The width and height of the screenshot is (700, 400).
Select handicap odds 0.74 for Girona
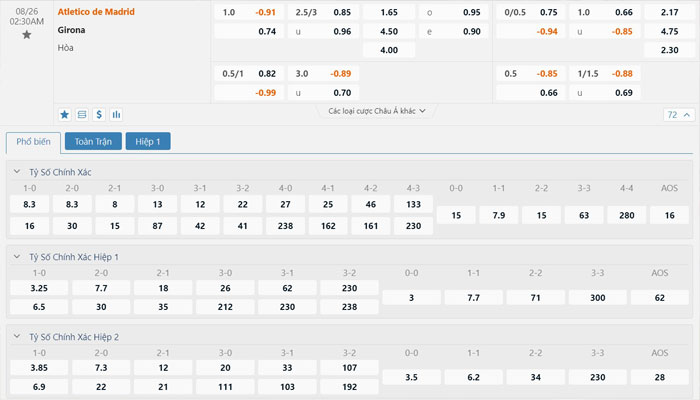tap(249, 31)
